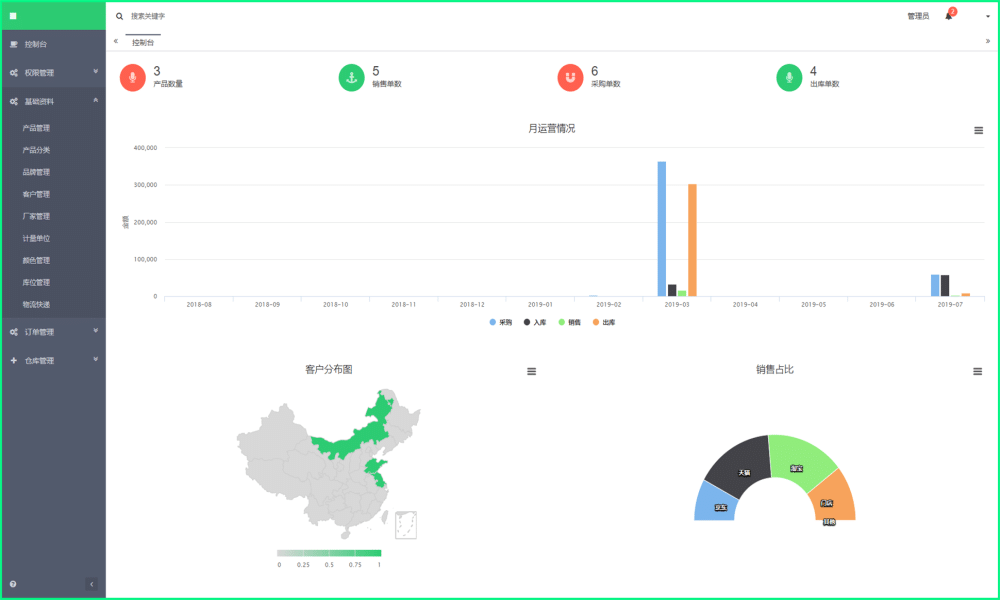Click the gears icon beside 权限管理

[x=13, y=73]
